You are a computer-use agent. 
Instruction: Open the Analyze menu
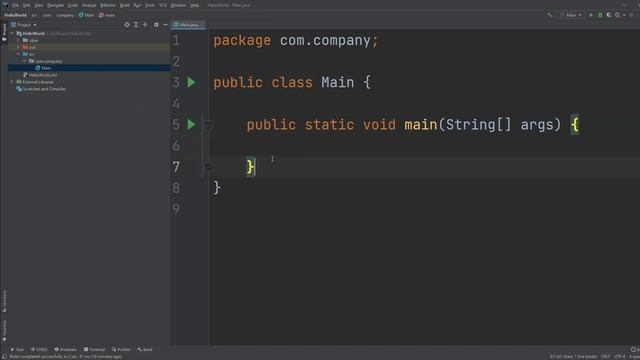coord(89,5)
